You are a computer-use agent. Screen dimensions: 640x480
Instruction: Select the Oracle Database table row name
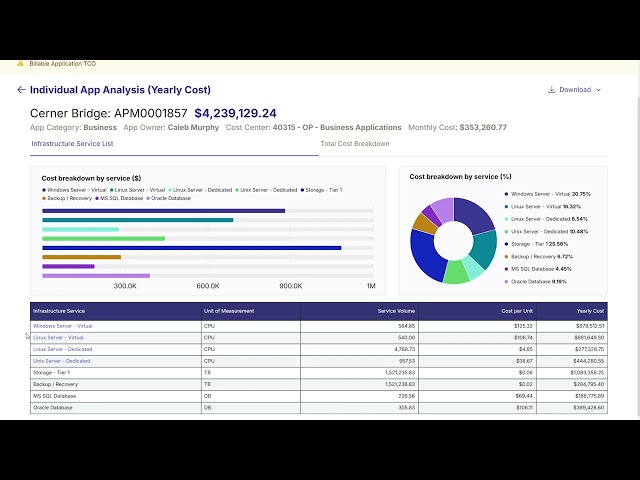coord(53,407)
